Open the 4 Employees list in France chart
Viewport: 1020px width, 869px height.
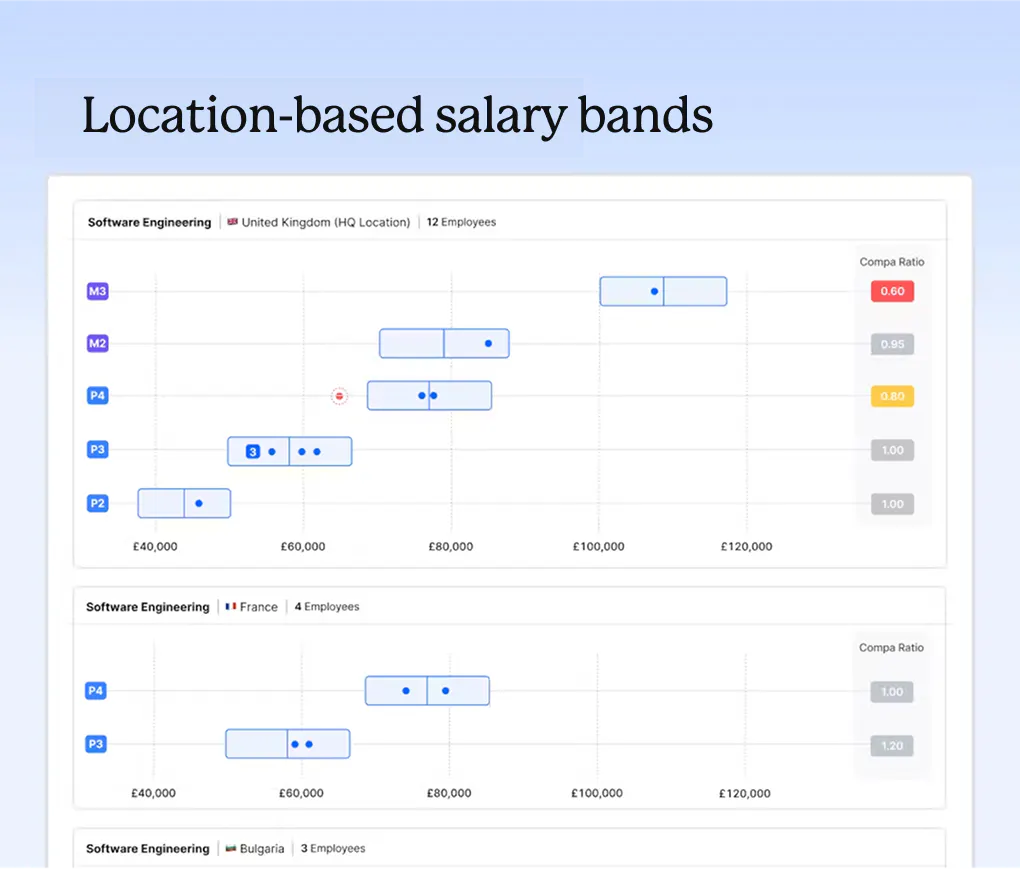pyautogui.click(x=327, y=606)
